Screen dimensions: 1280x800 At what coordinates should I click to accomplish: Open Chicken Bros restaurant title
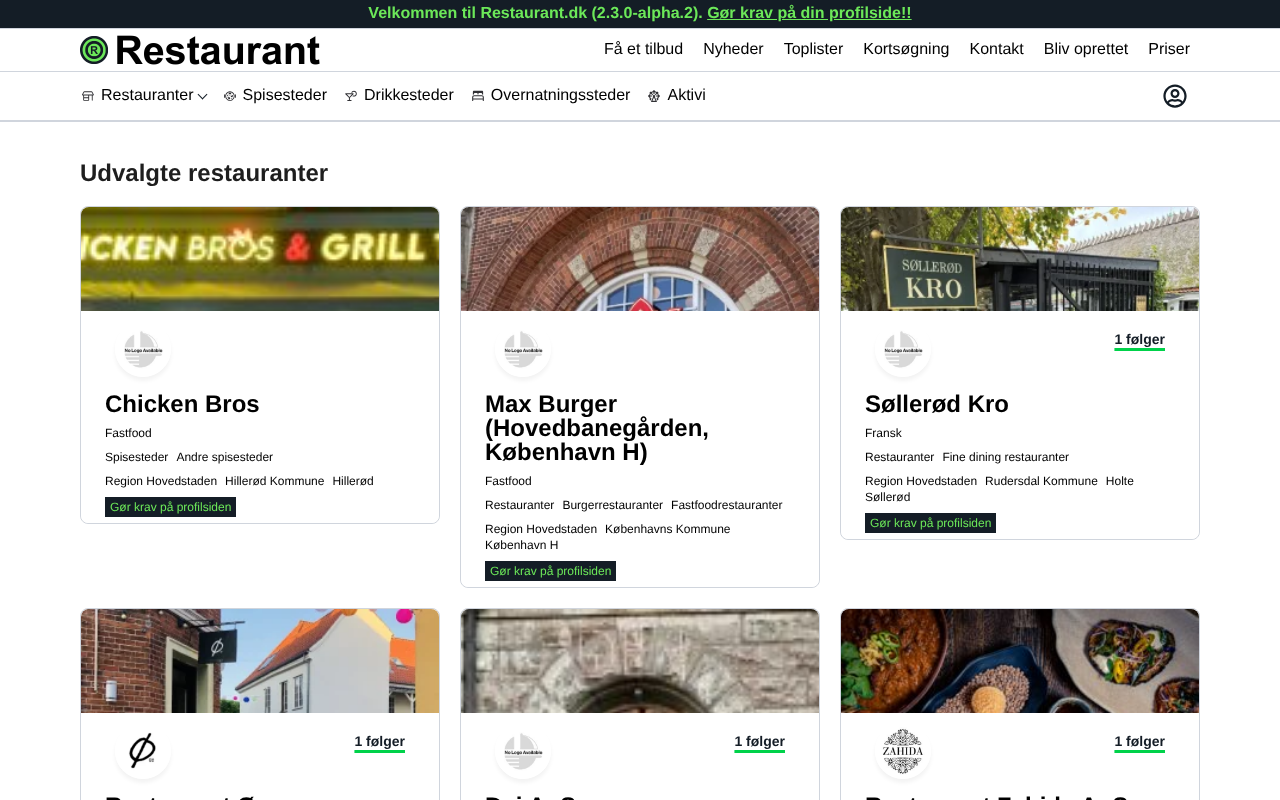[x=182, y=404]
